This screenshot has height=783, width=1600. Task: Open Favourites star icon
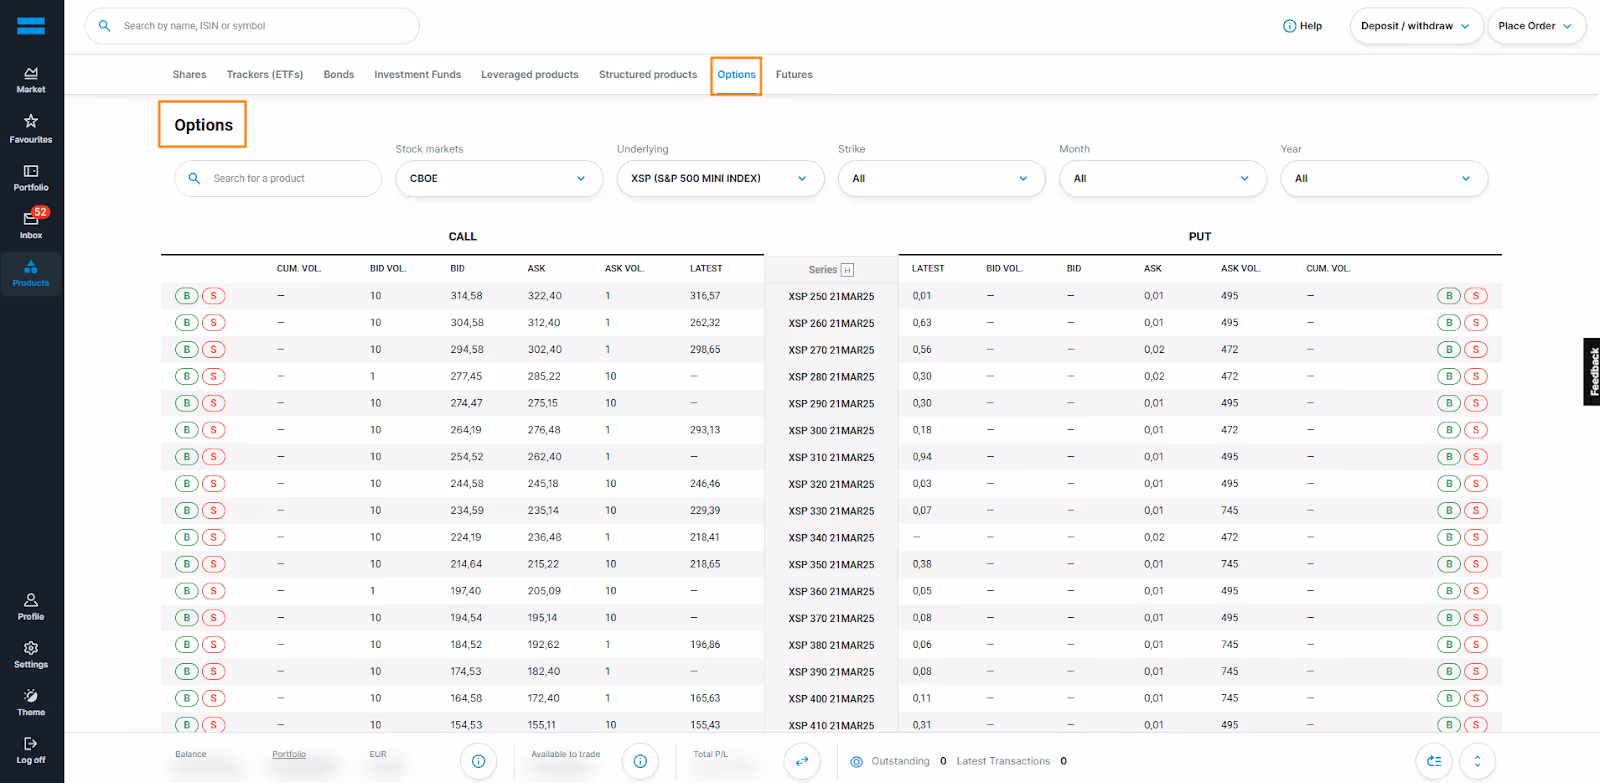(31, 121)
